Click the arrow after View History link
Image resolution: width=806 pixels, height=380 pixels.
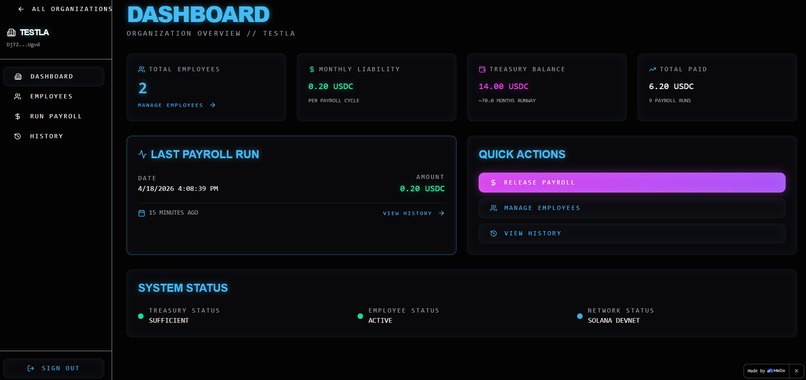pos(441,213)
